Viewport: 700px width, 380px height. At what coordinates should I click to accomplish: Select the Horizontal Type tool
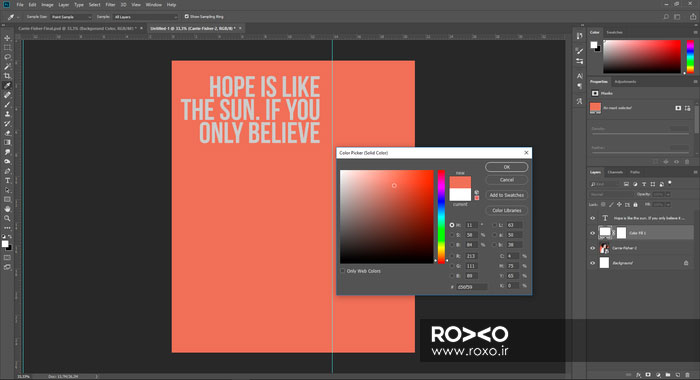point(7,180)
